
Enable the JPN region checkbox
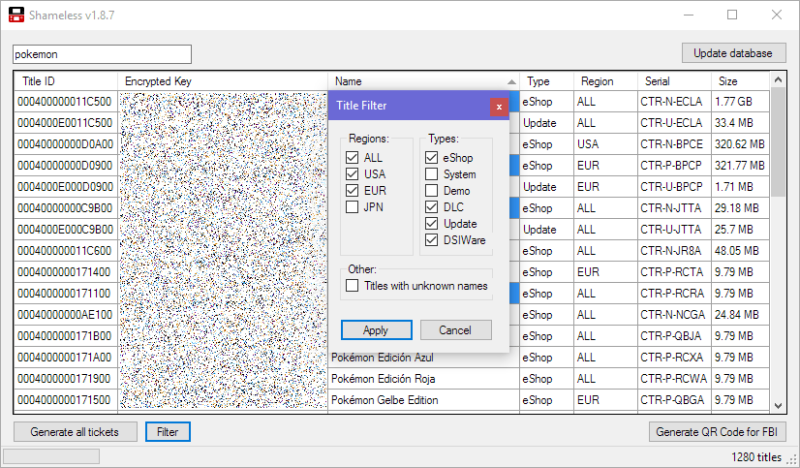click(x=352, y=207)
